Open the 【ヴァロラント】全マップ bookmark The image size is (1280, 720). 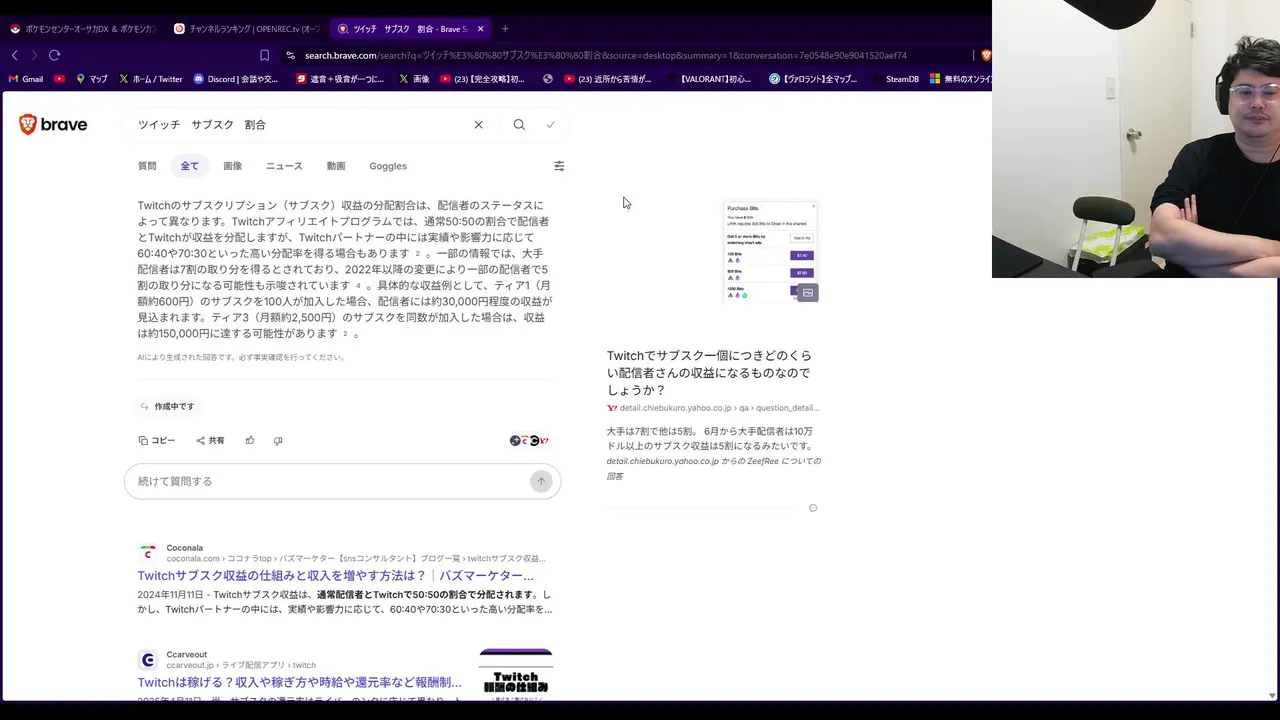click(x=813, y=79)
